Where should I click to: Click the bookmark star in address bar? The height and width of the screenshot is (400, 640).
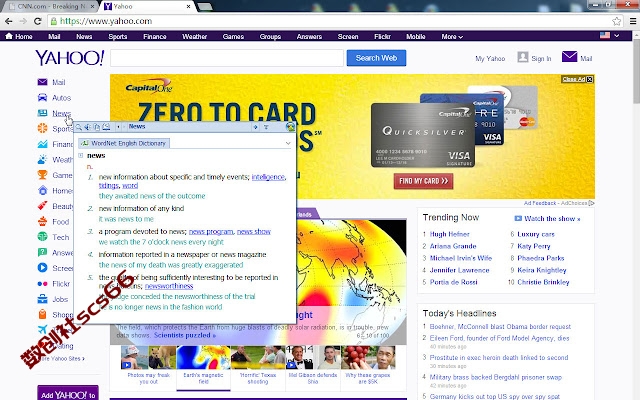[616, 21]
